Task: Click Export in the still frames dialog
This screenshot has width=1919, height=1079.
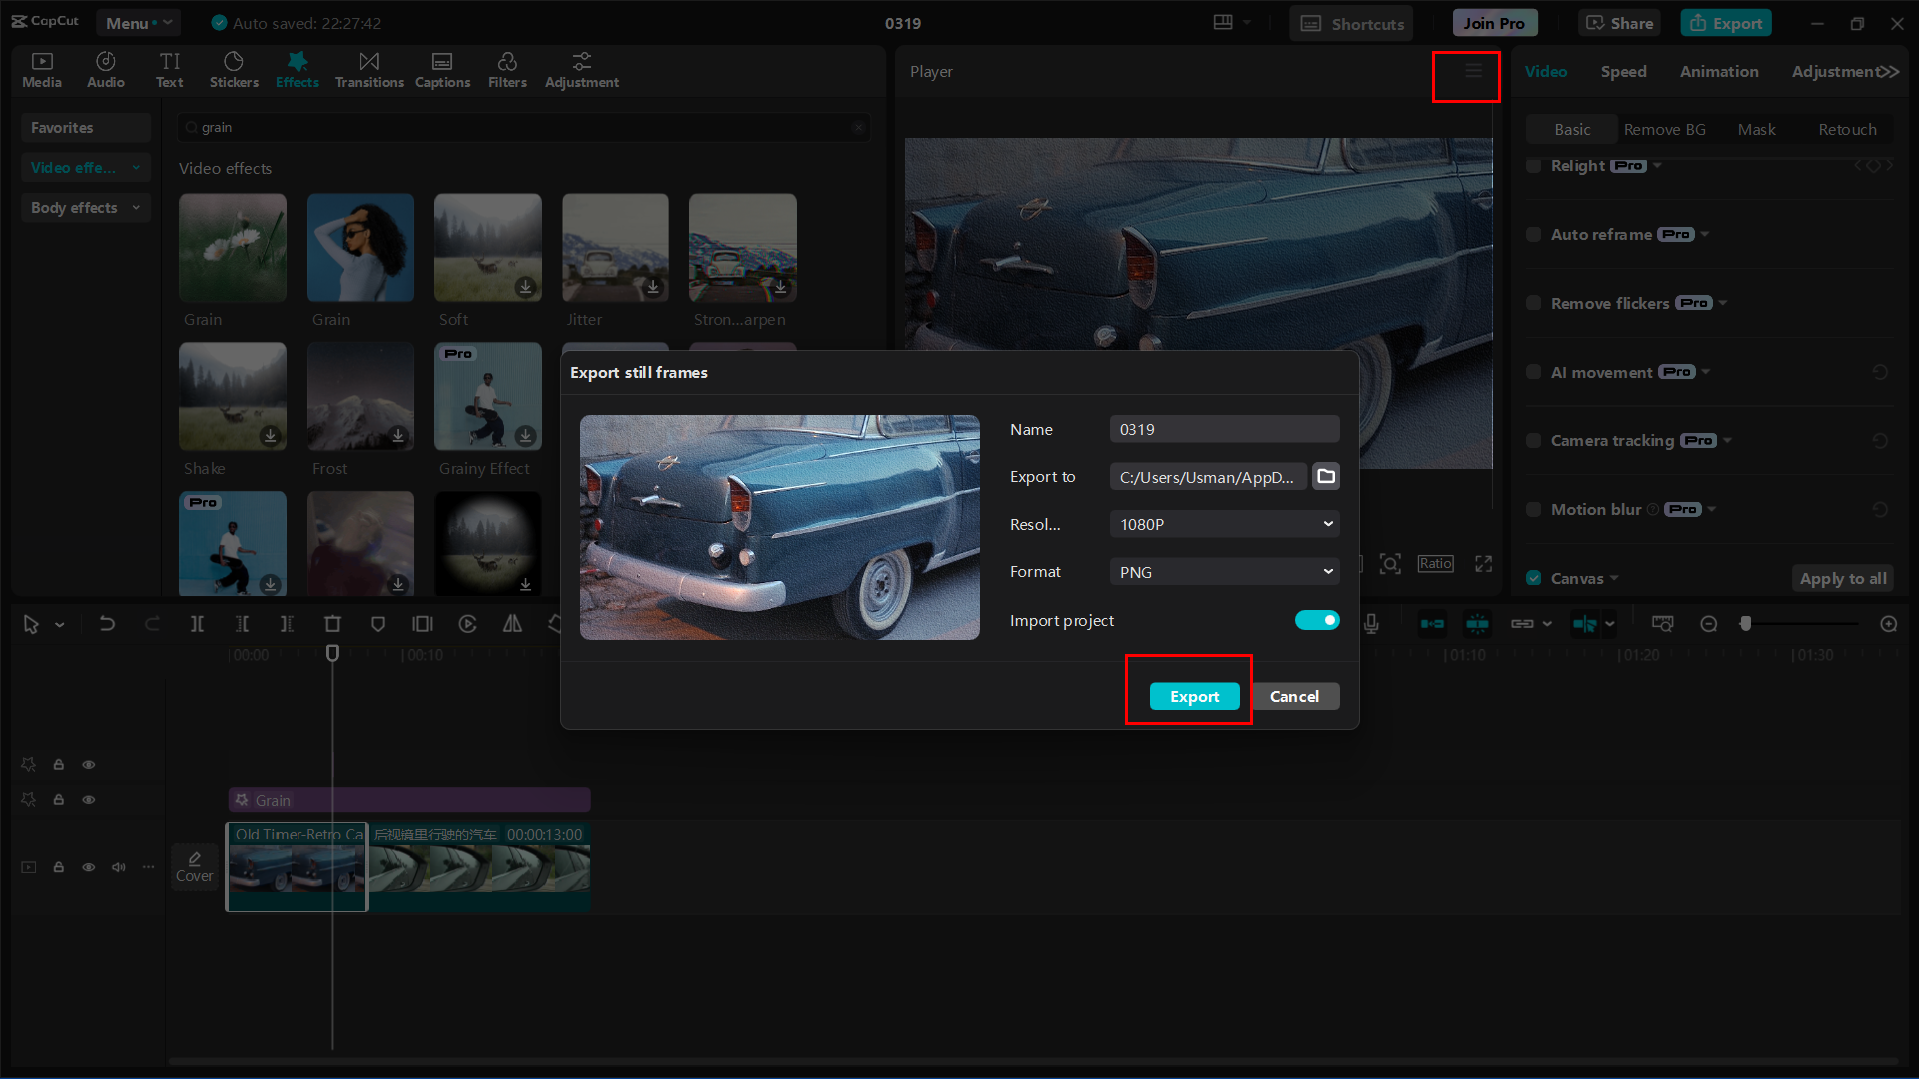Action: 1194,696
